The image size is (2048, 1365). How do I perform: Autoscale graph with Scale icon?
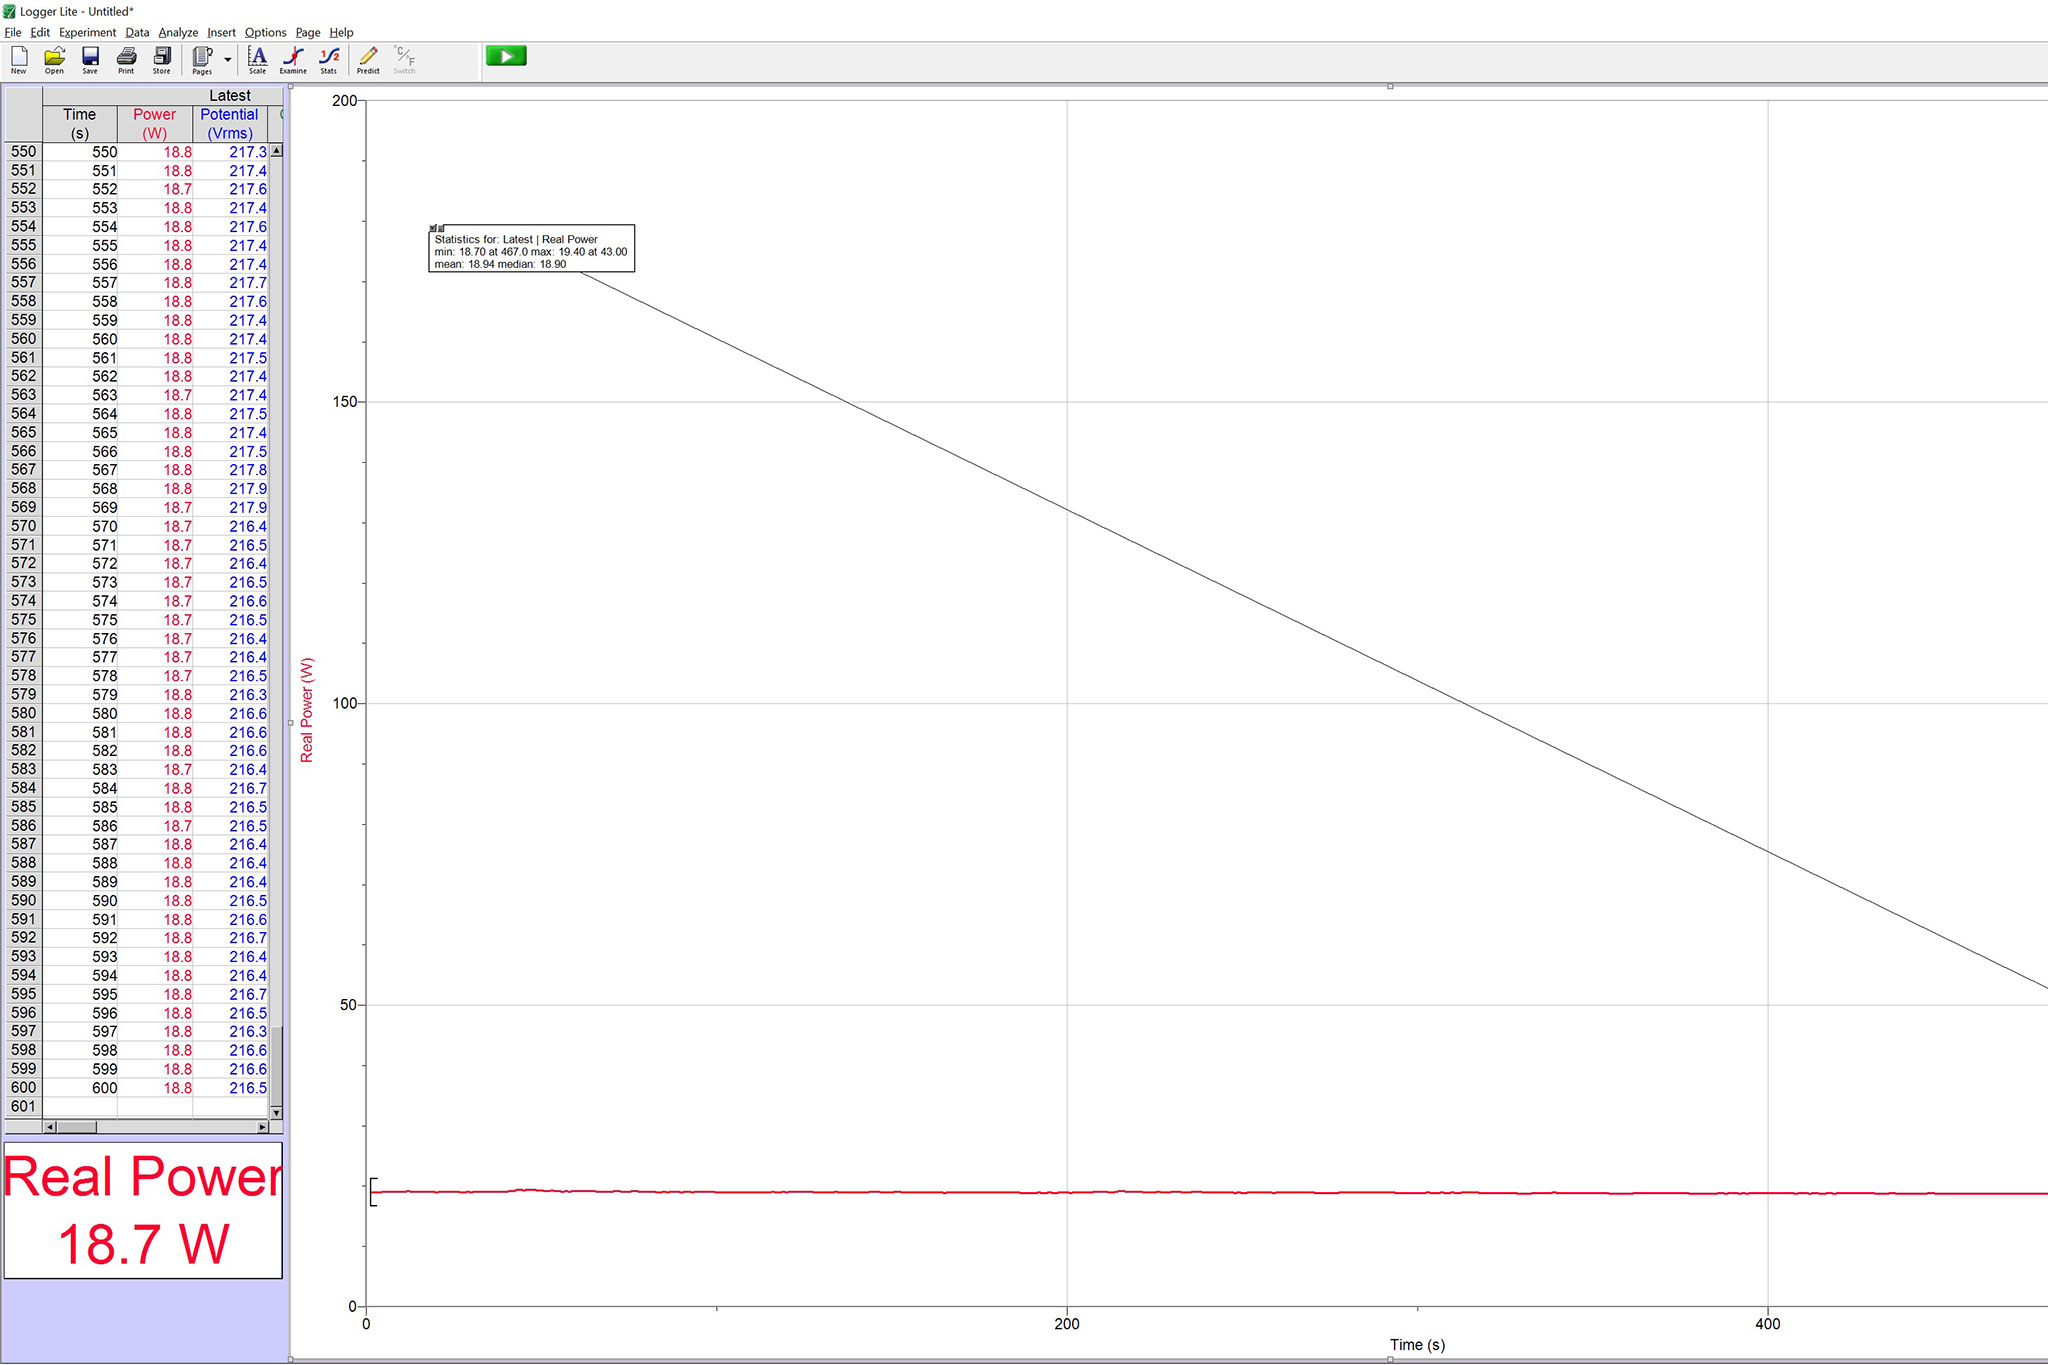click(257, 60)
